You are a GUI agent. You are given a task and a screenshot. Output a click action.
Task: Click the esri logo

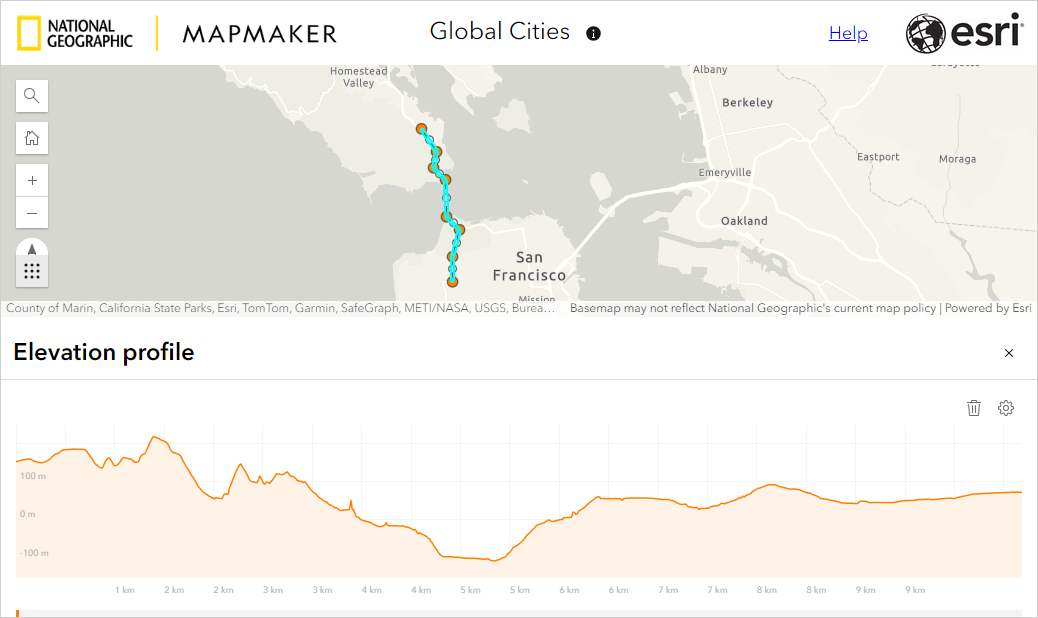(x=963, y=32)
